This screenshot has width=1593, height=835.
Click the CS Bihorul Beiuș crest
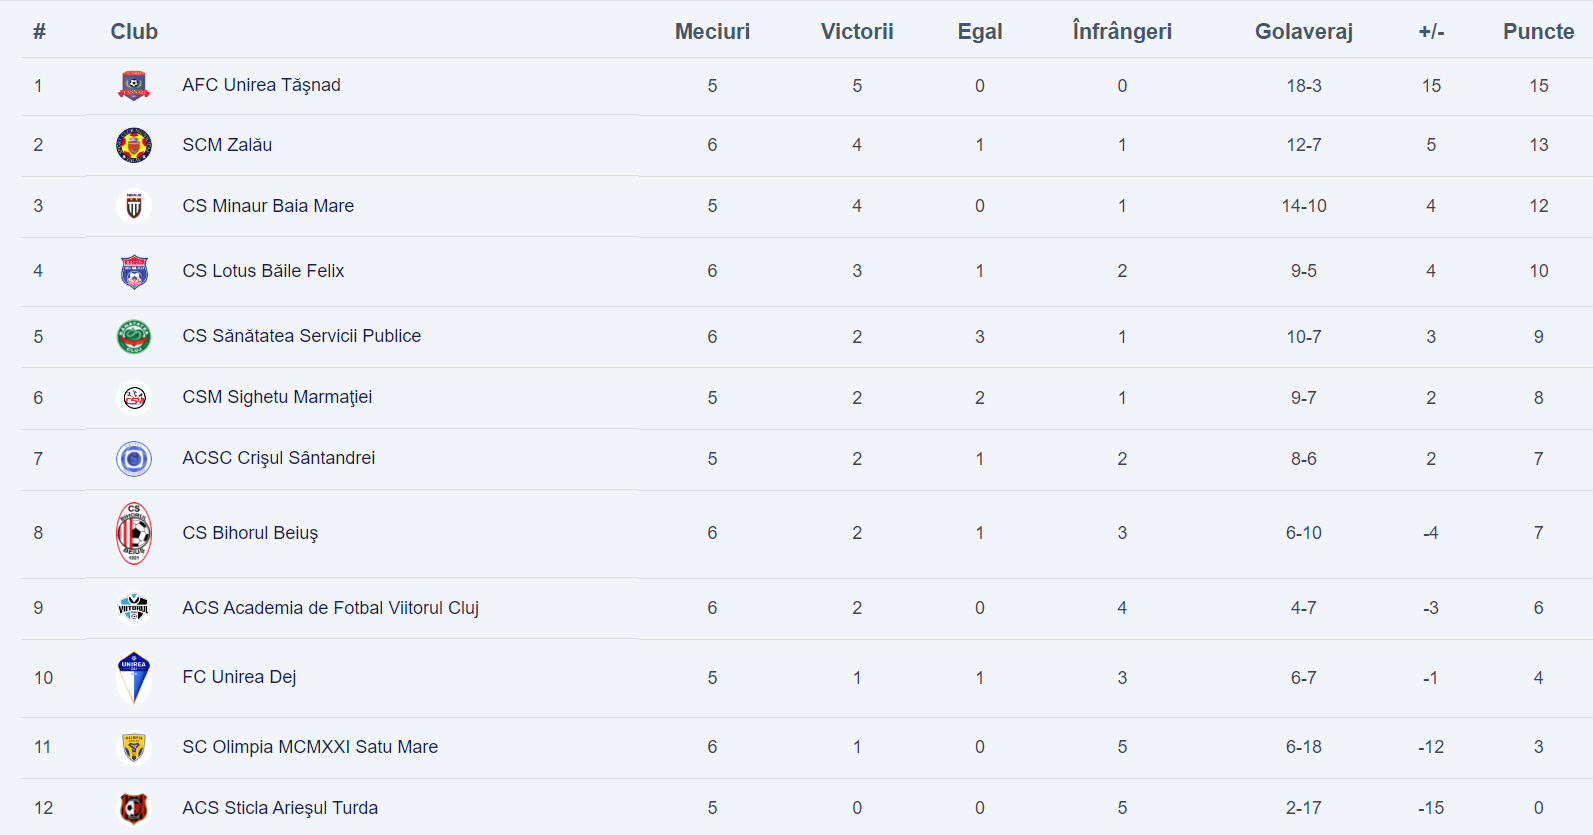tap(134, 533)
